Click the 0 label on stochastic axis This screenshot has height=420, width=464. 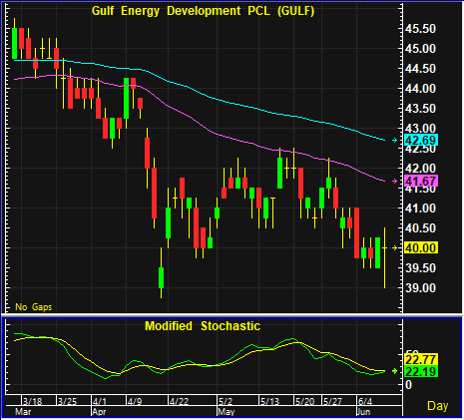pyautogui.click(x=408, y=385)
